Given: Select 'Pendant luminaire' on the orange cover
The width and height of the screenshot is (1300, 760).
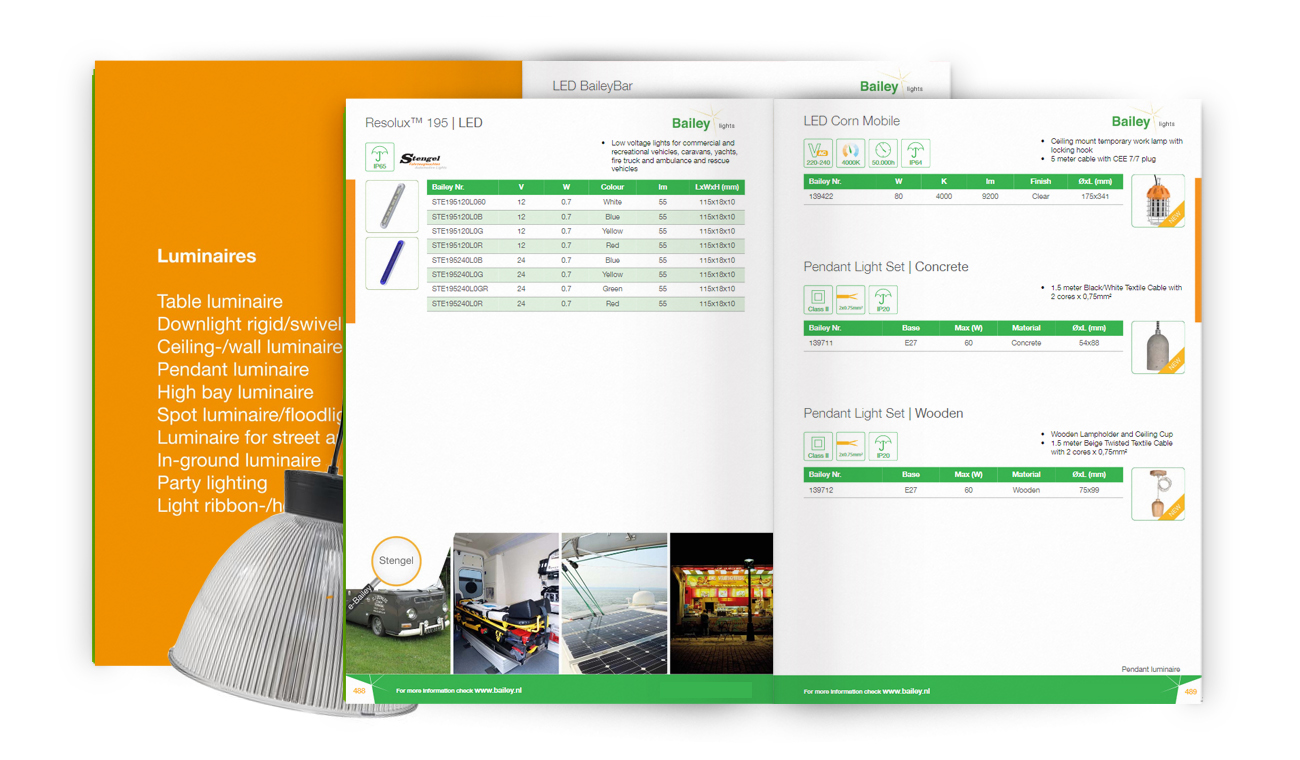Looking at the screenshot, I should tap(233, 370).
